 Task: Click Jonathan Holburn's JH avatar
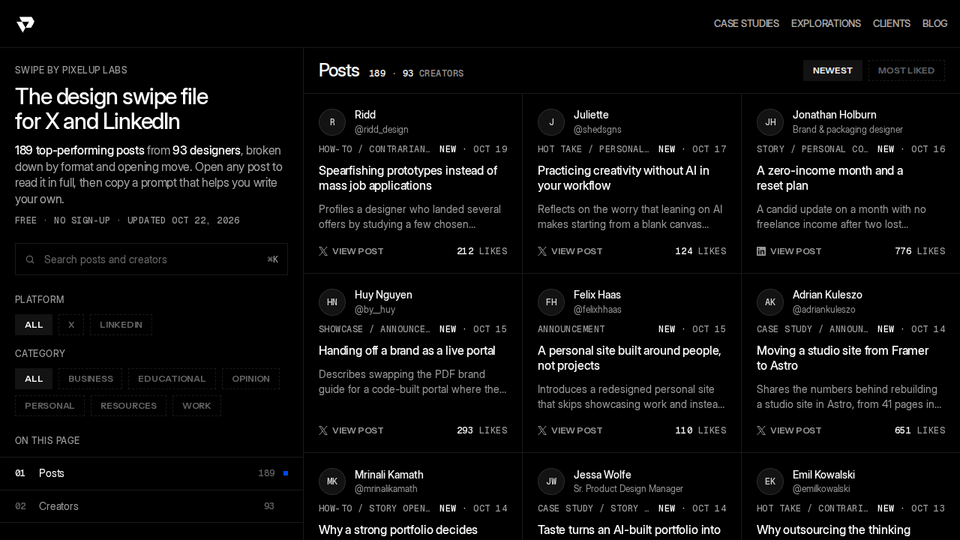(x=770, y=122)
